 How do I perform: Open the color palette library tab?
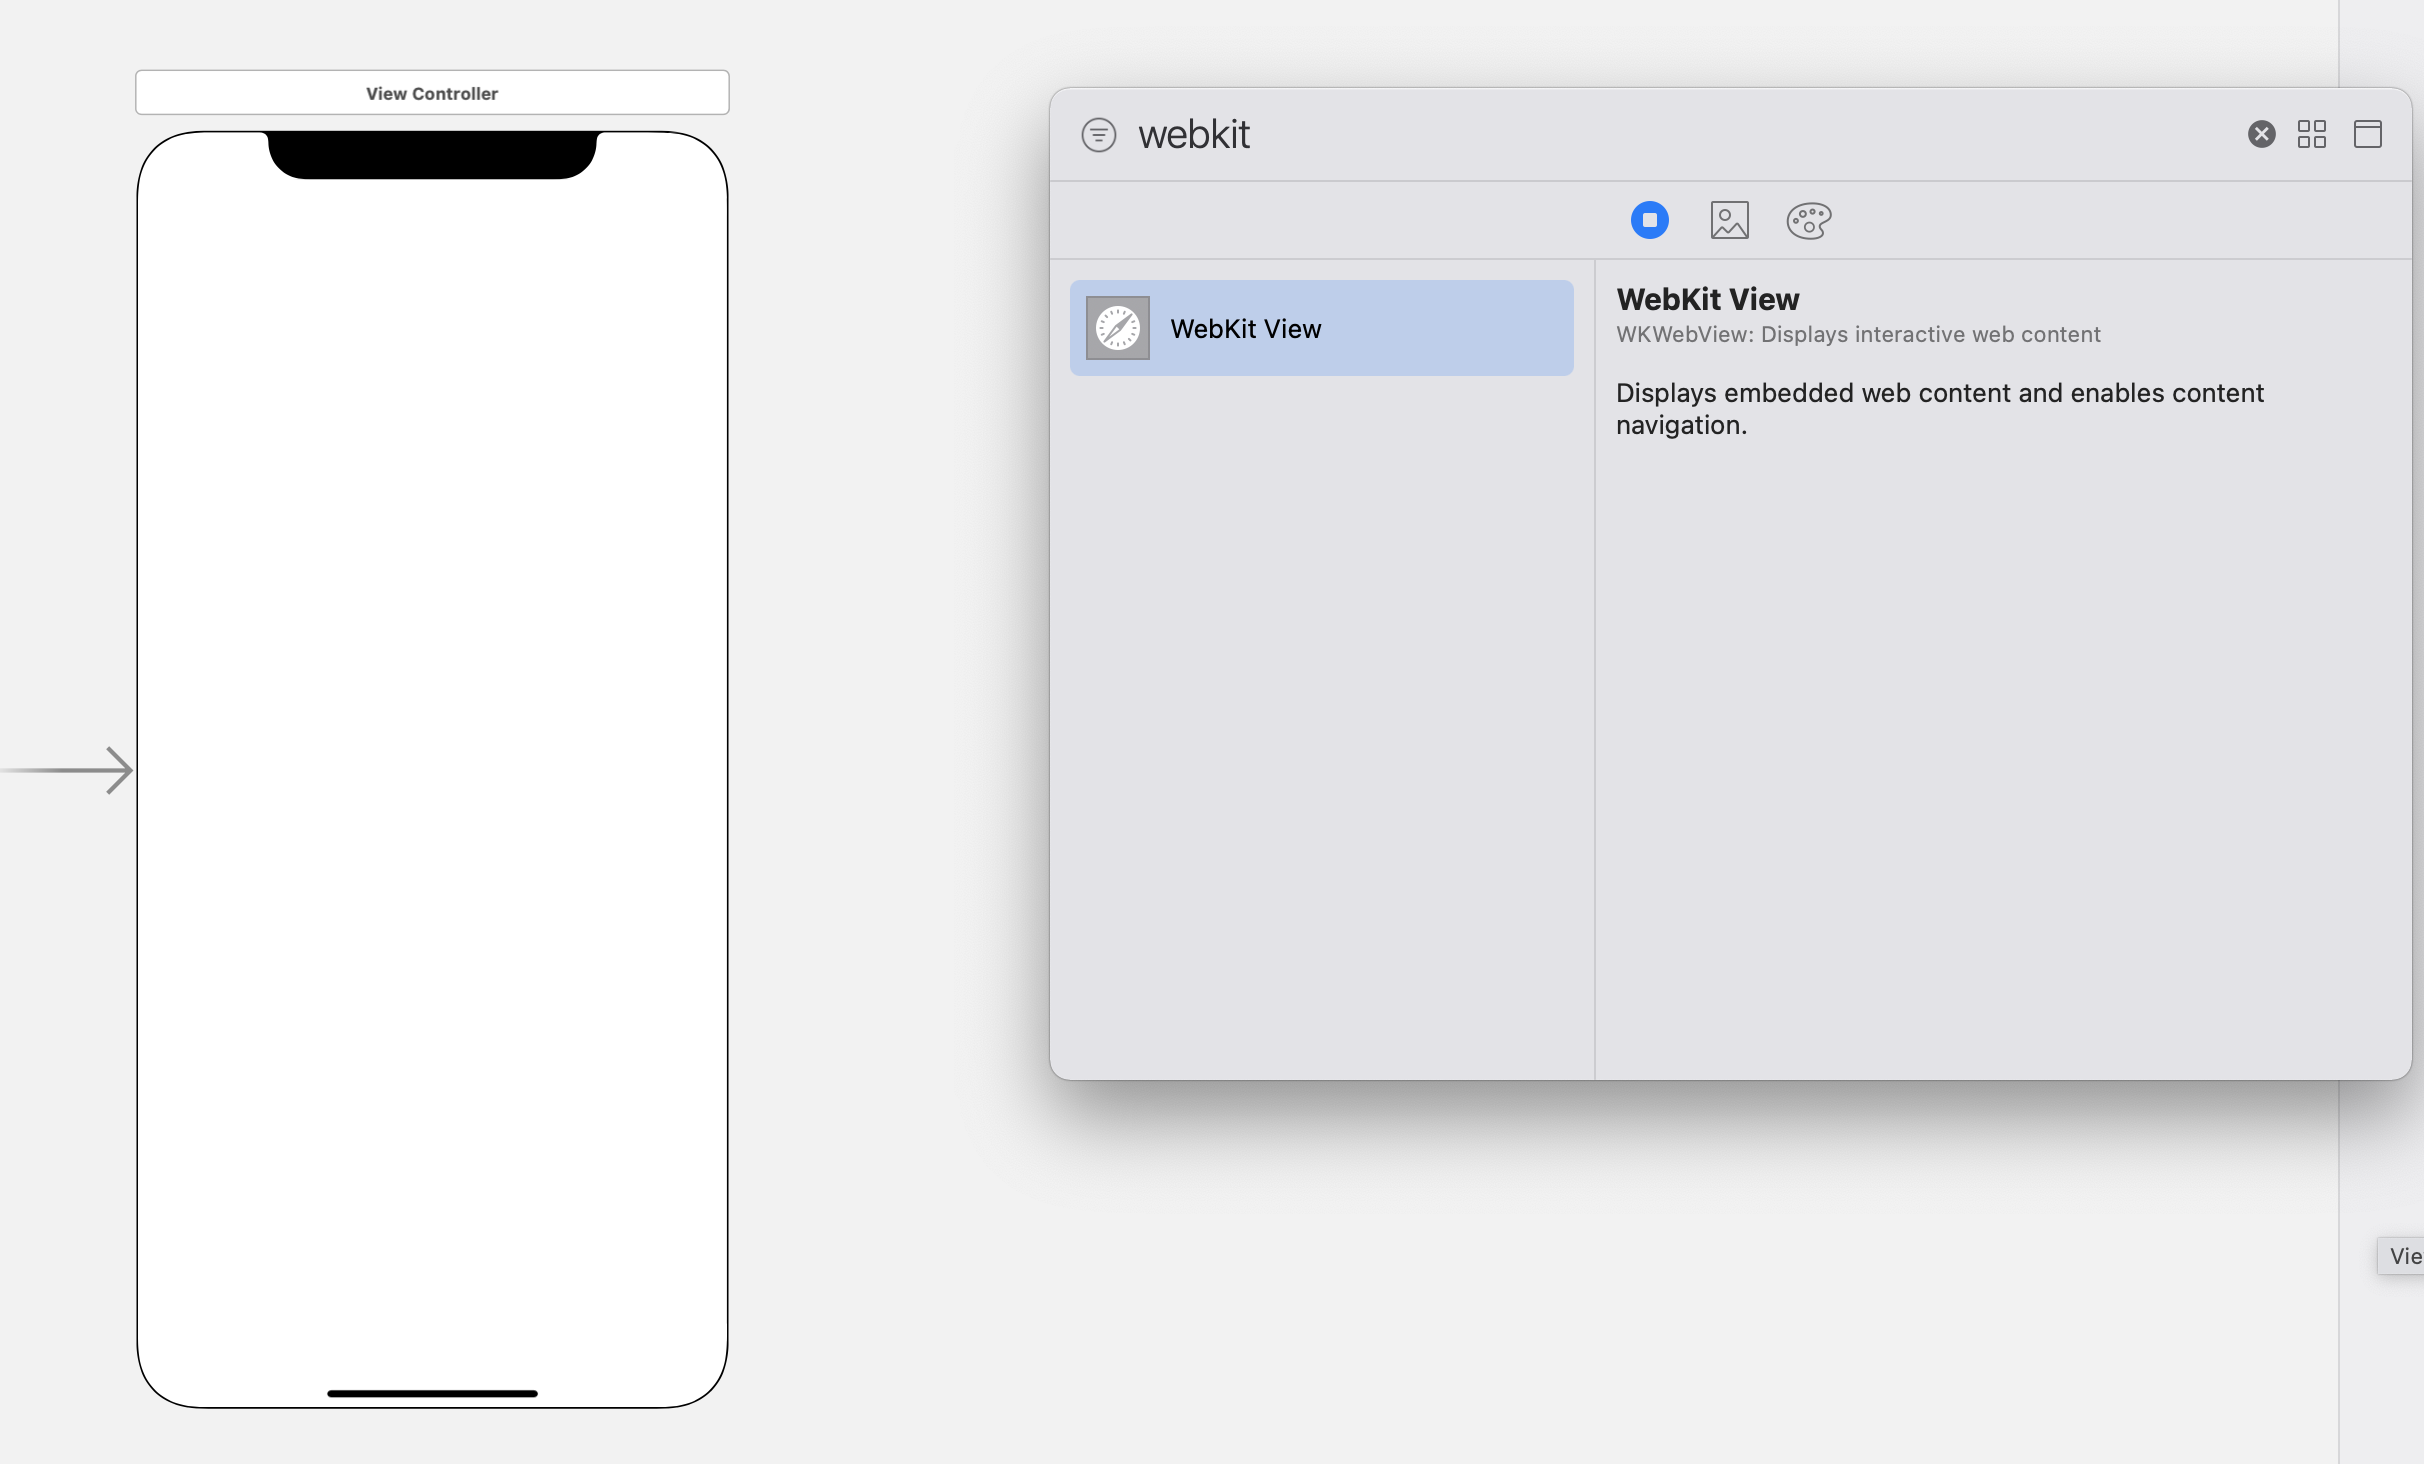pos(1808,220)
